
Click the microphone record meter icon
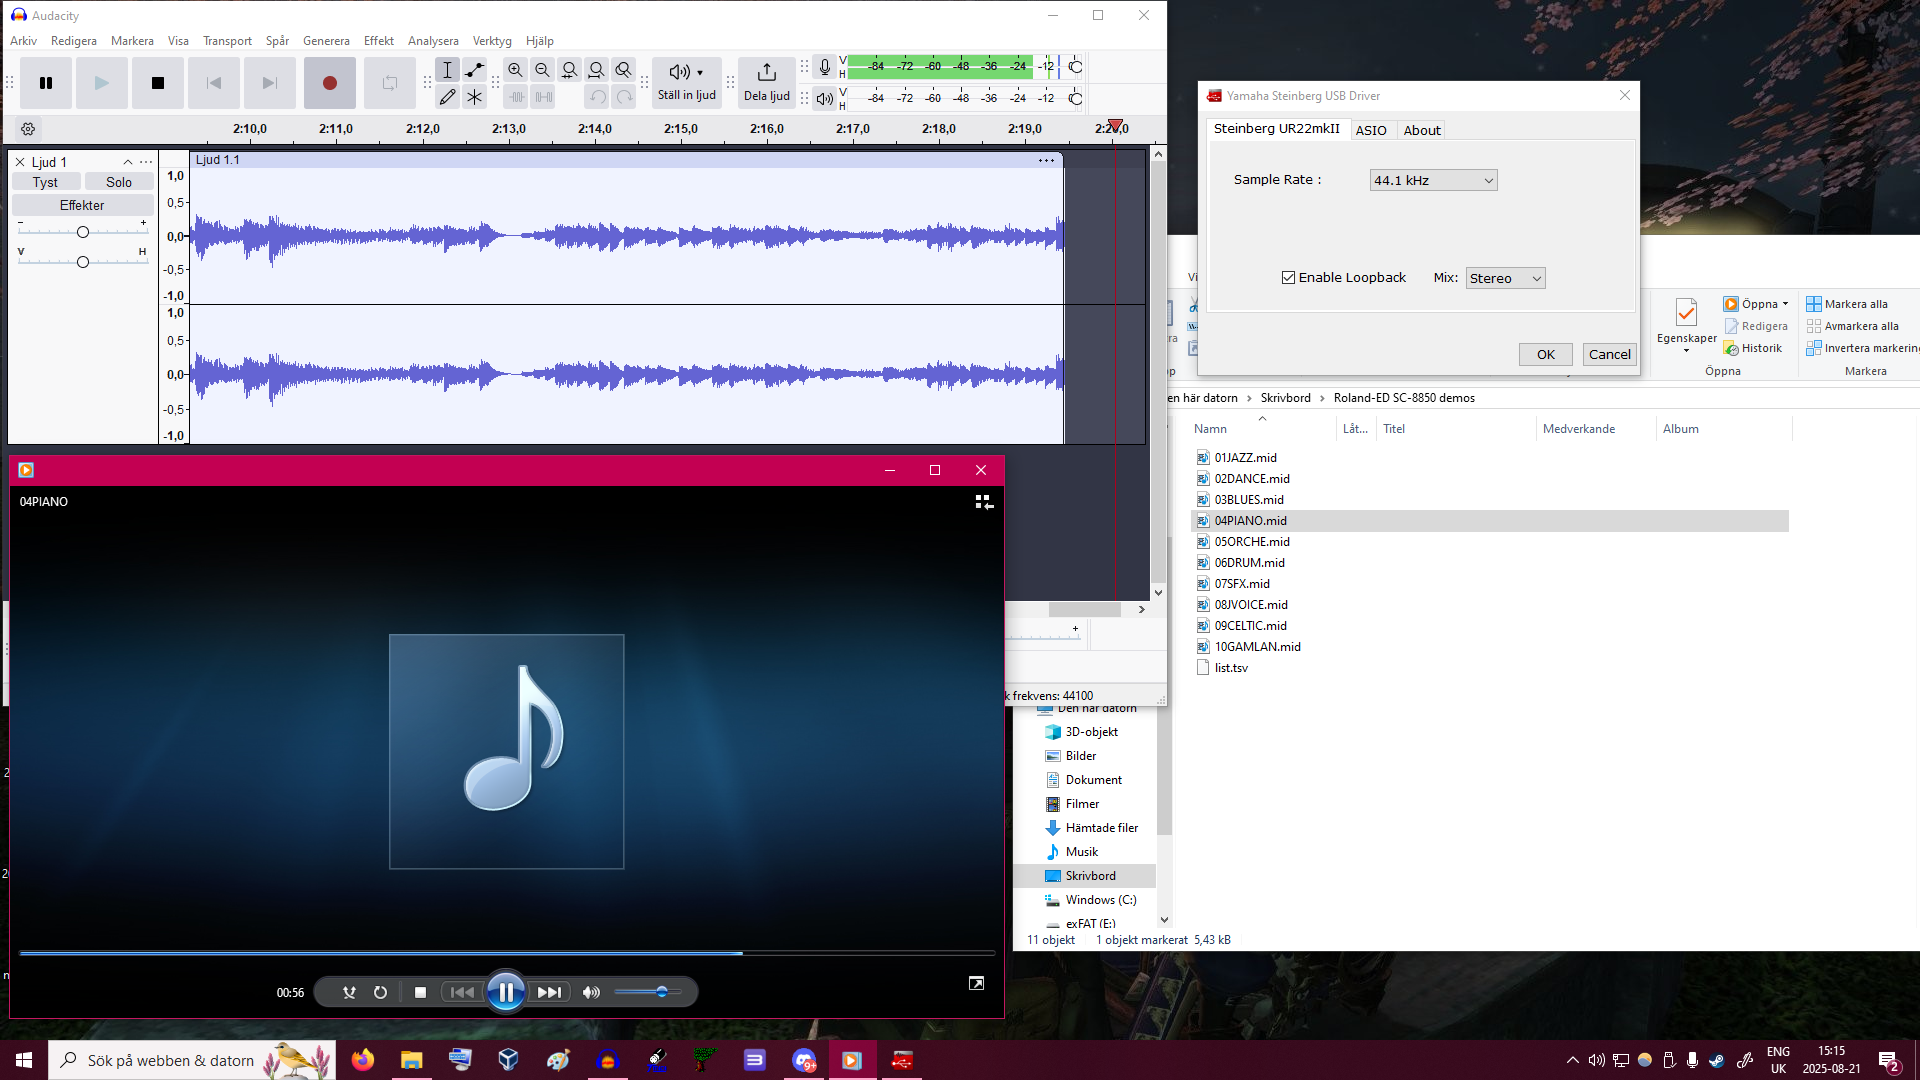click(824, 67)
